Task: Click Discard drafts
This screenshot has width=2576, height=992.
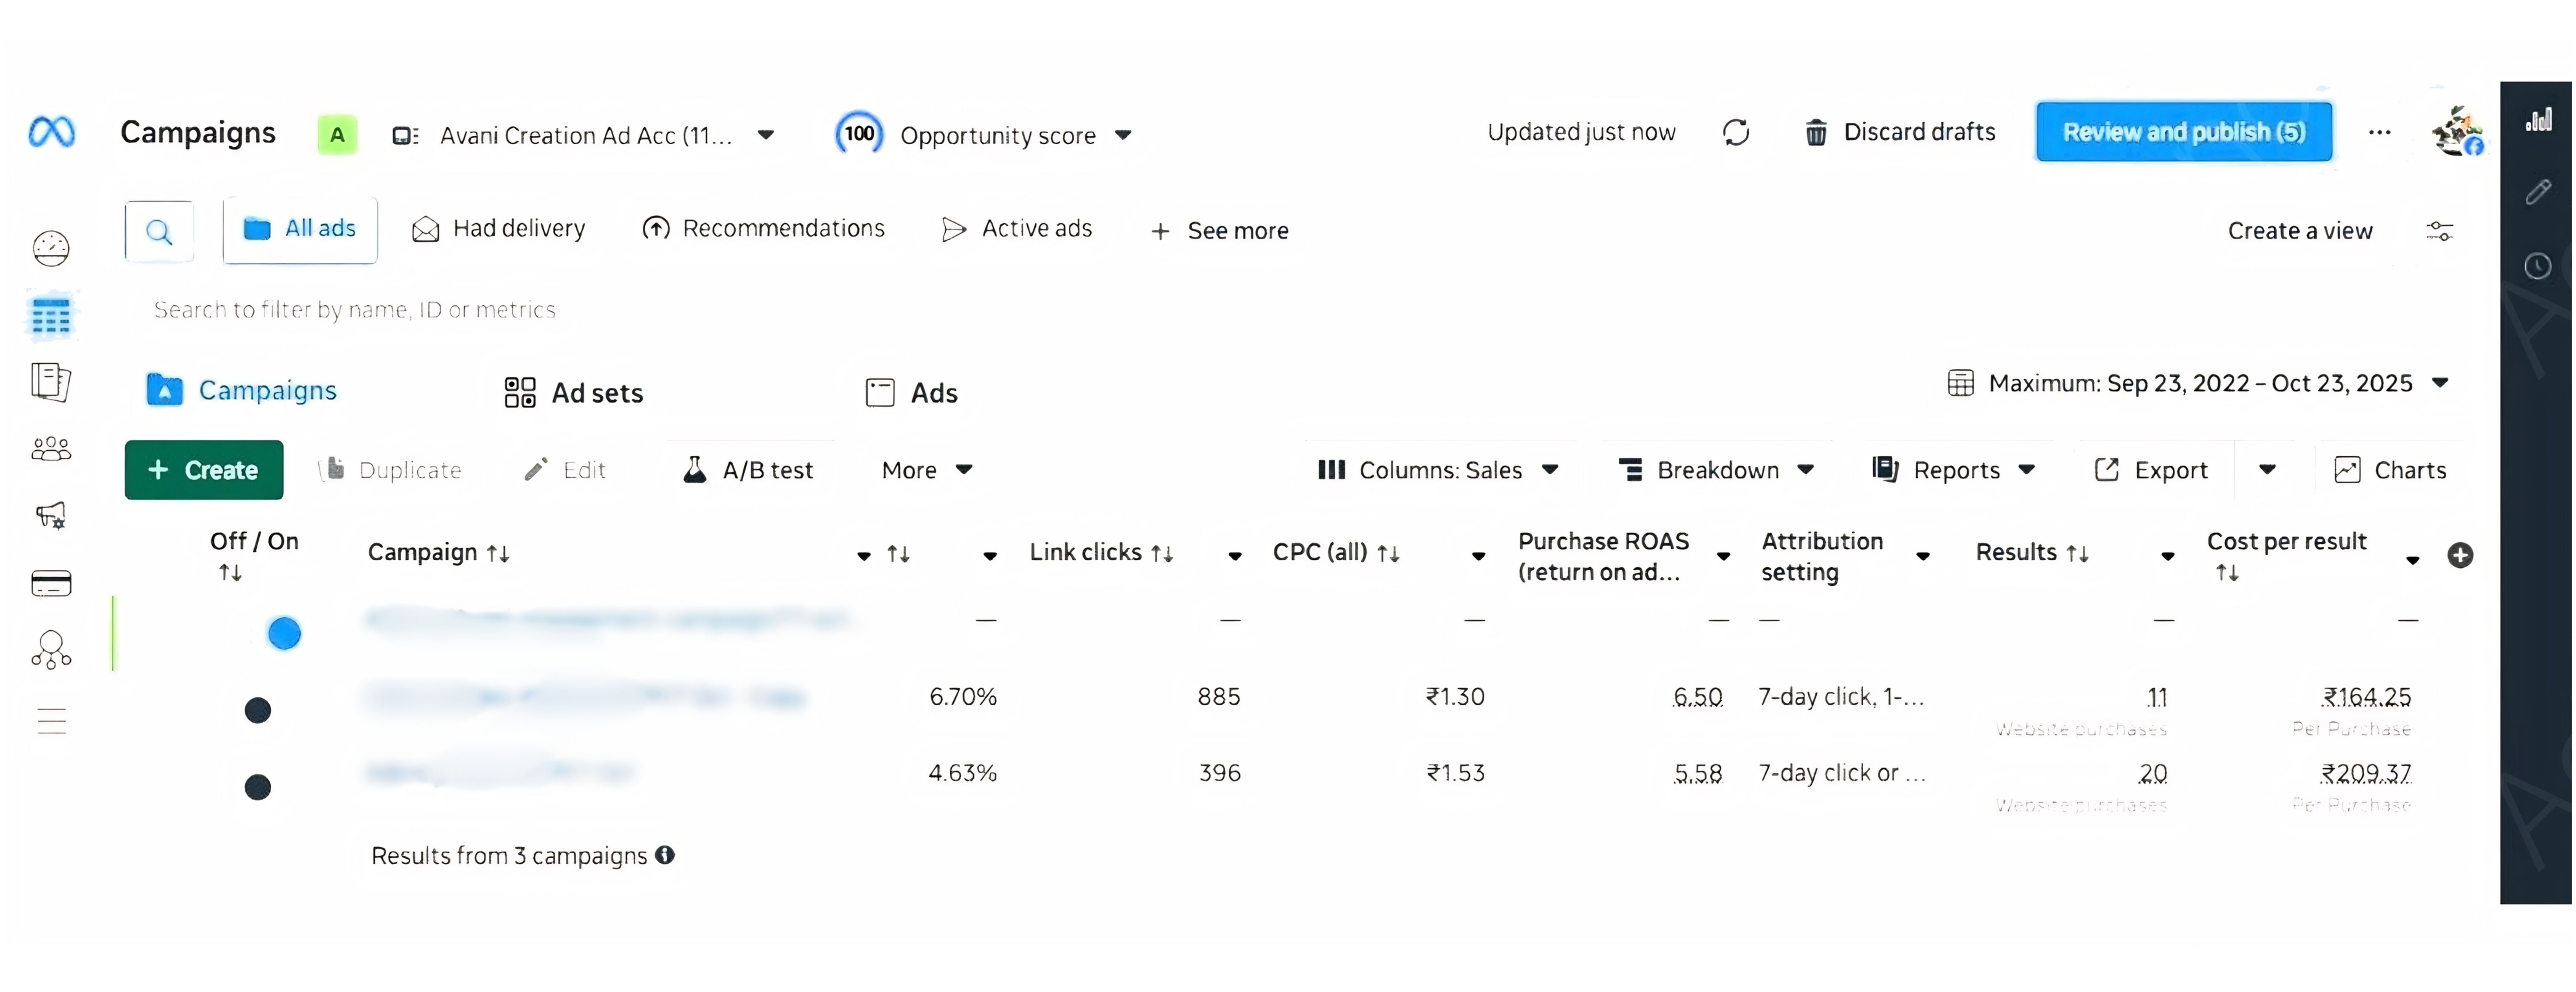Action: pos(1900,132)
